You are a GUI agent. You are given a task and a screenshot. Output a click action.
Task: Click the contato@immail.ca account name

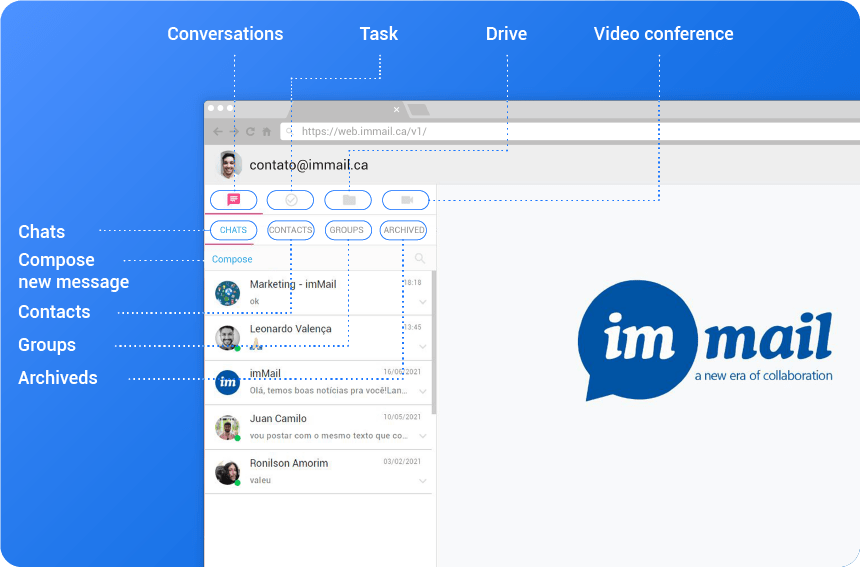pyautogui.click(x=309, y=165)
